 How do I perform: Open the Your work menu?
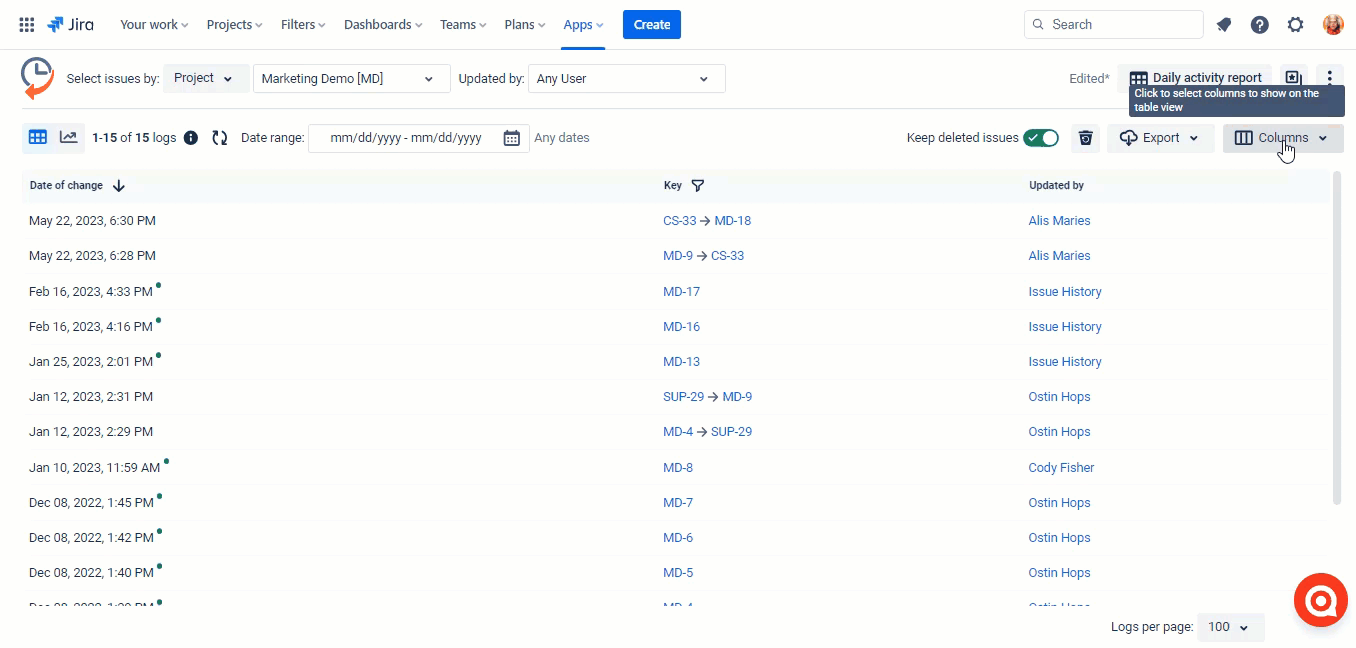point(155,25)
